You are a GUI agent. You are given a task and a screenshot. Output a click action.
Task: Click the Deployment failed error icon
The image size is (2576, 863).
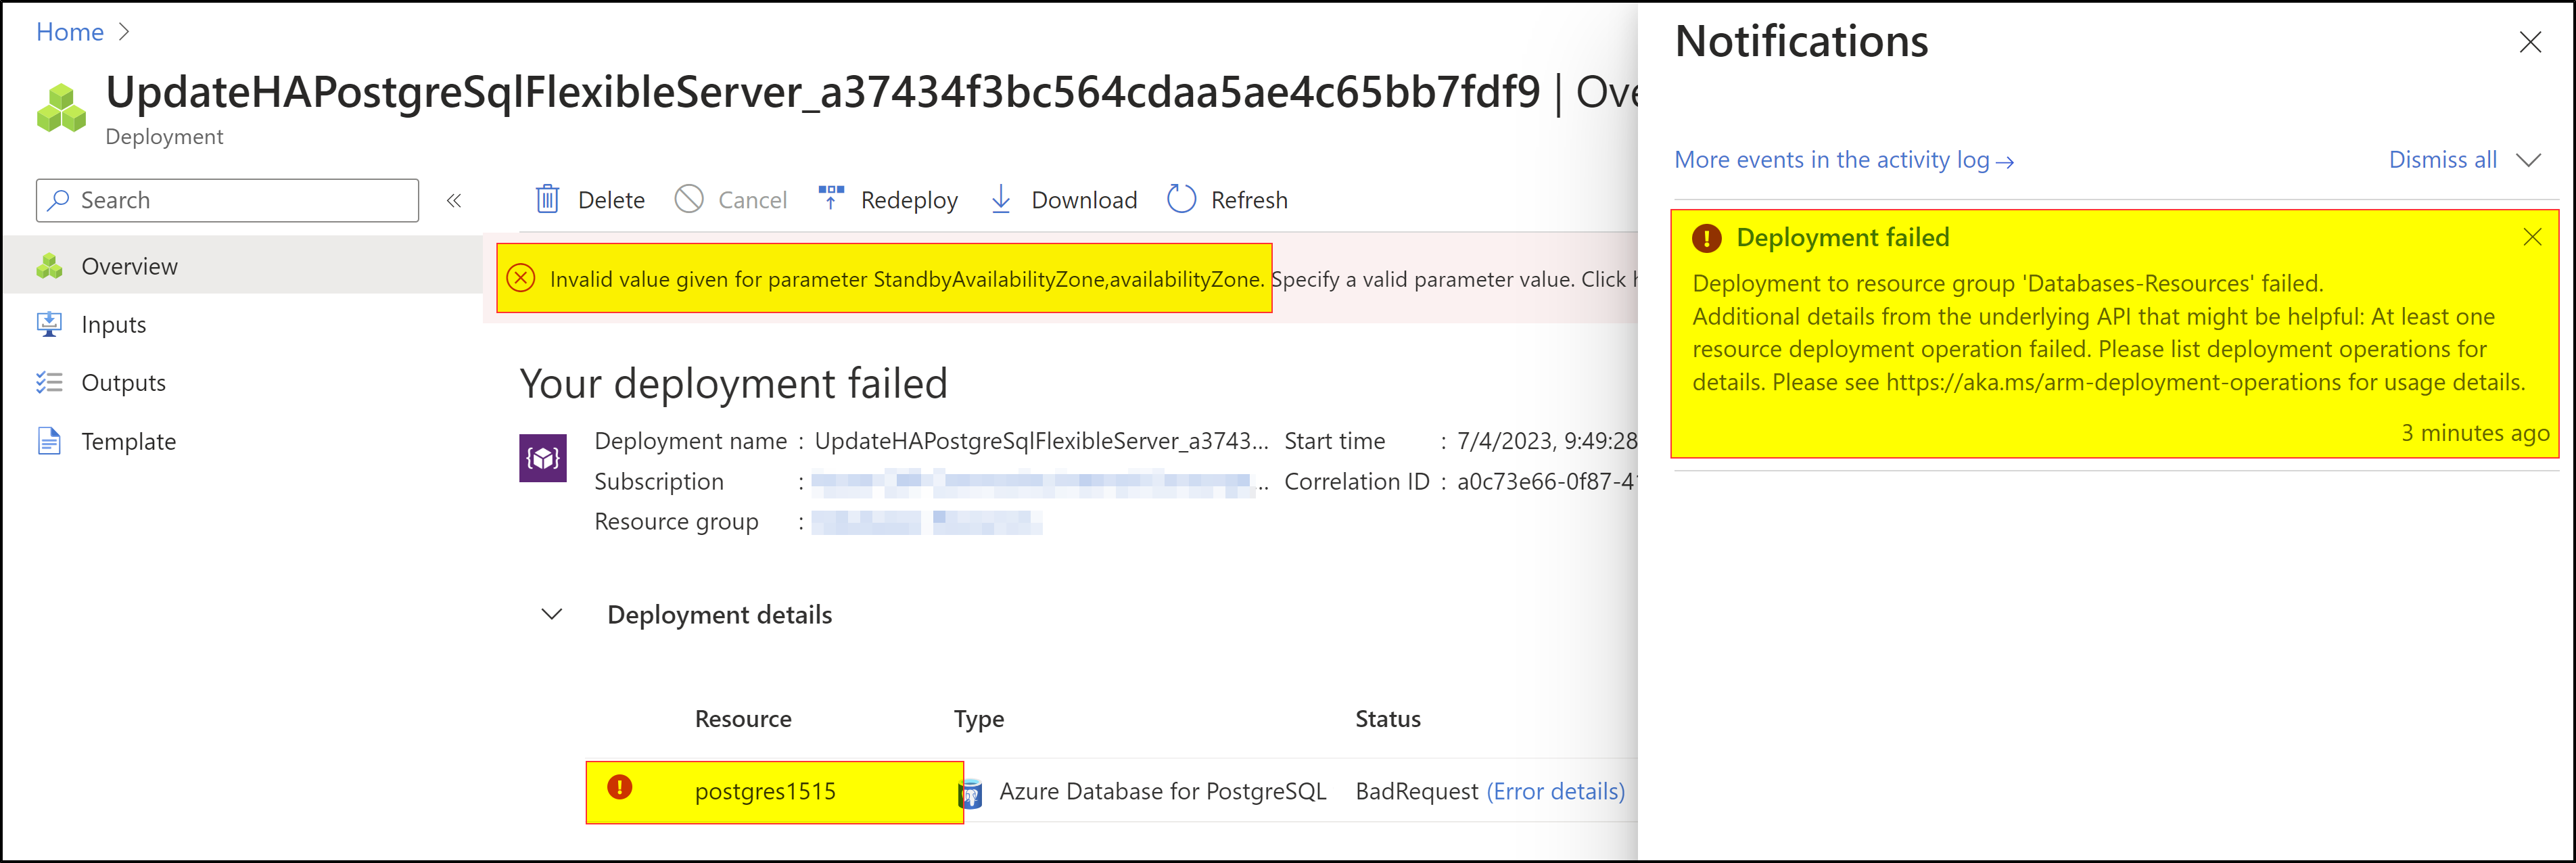click(x=1706, y=238)
